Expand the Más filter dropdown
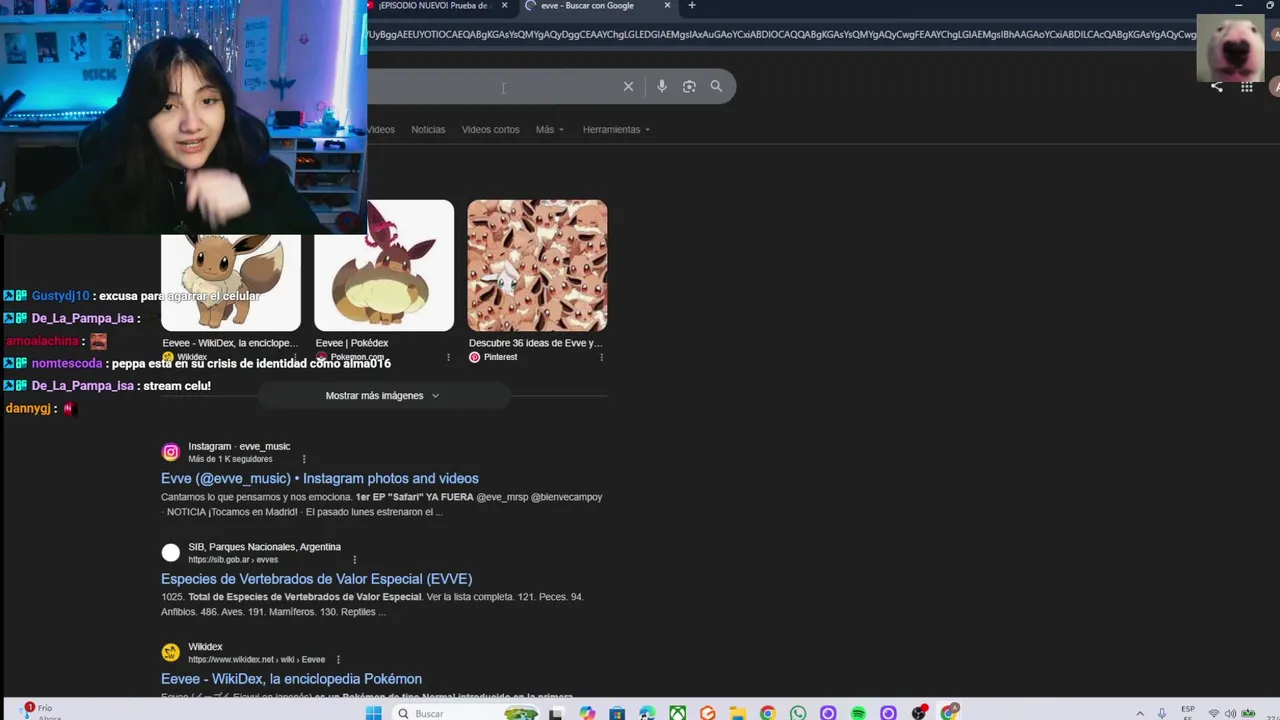1280x720 pixels. pyautogui.click(x=549, y=130)
